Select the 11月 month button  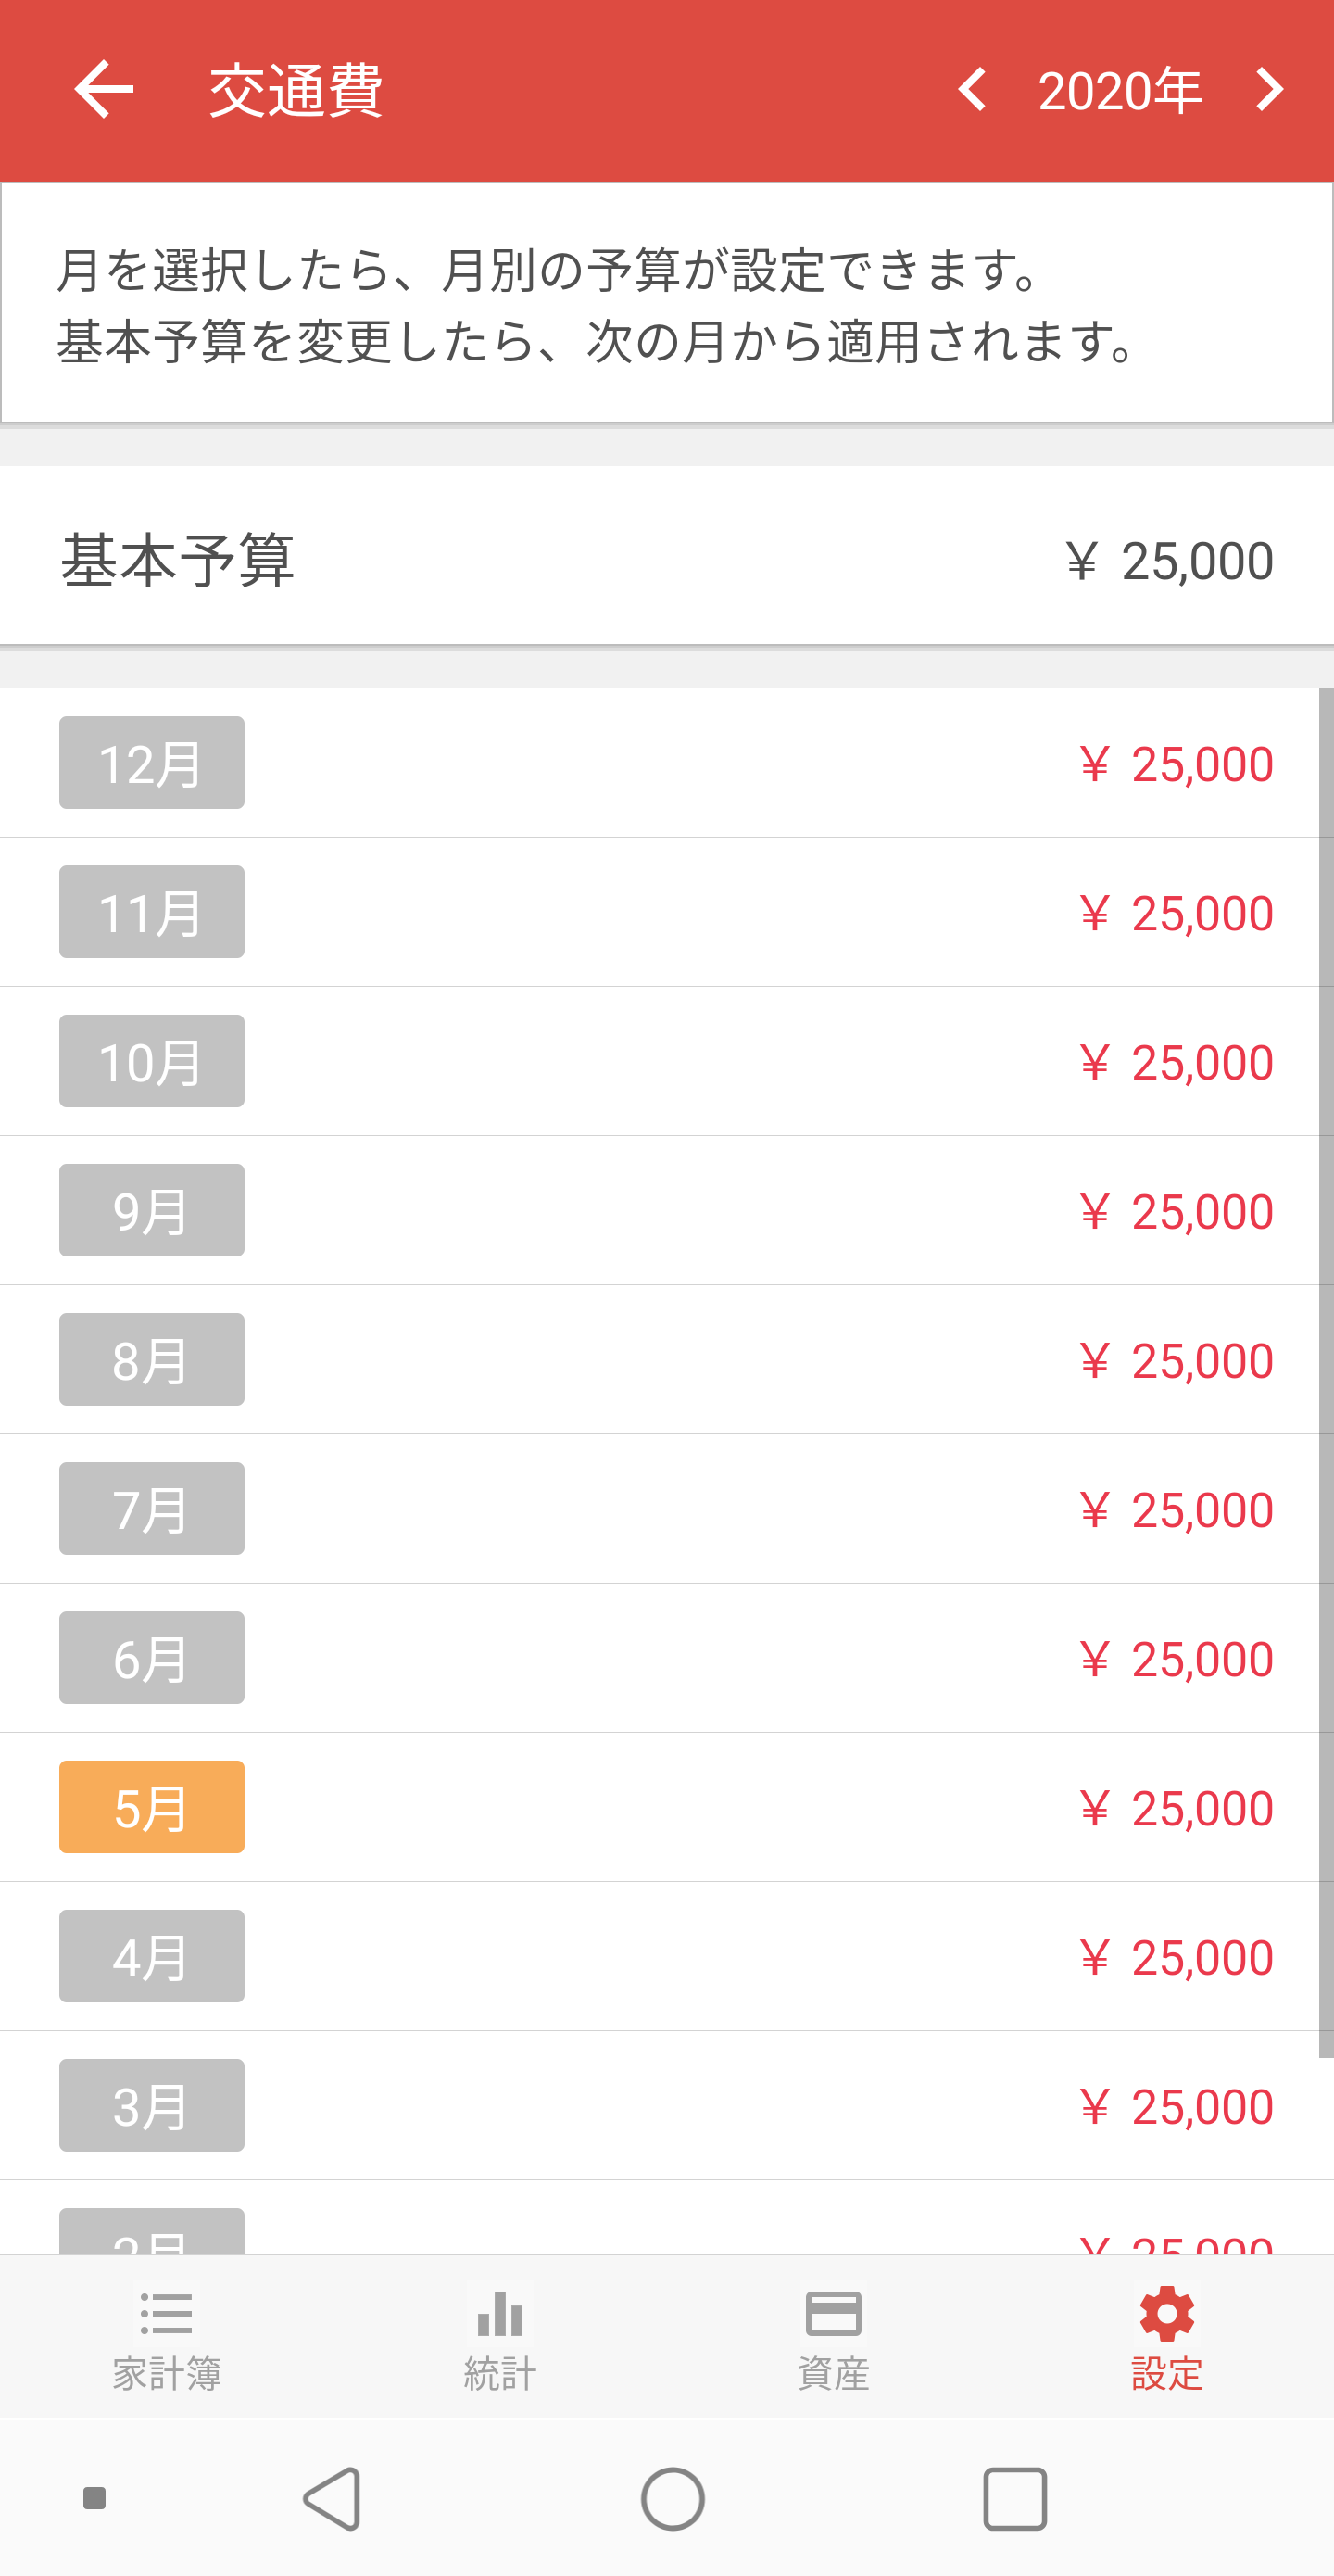152,912
